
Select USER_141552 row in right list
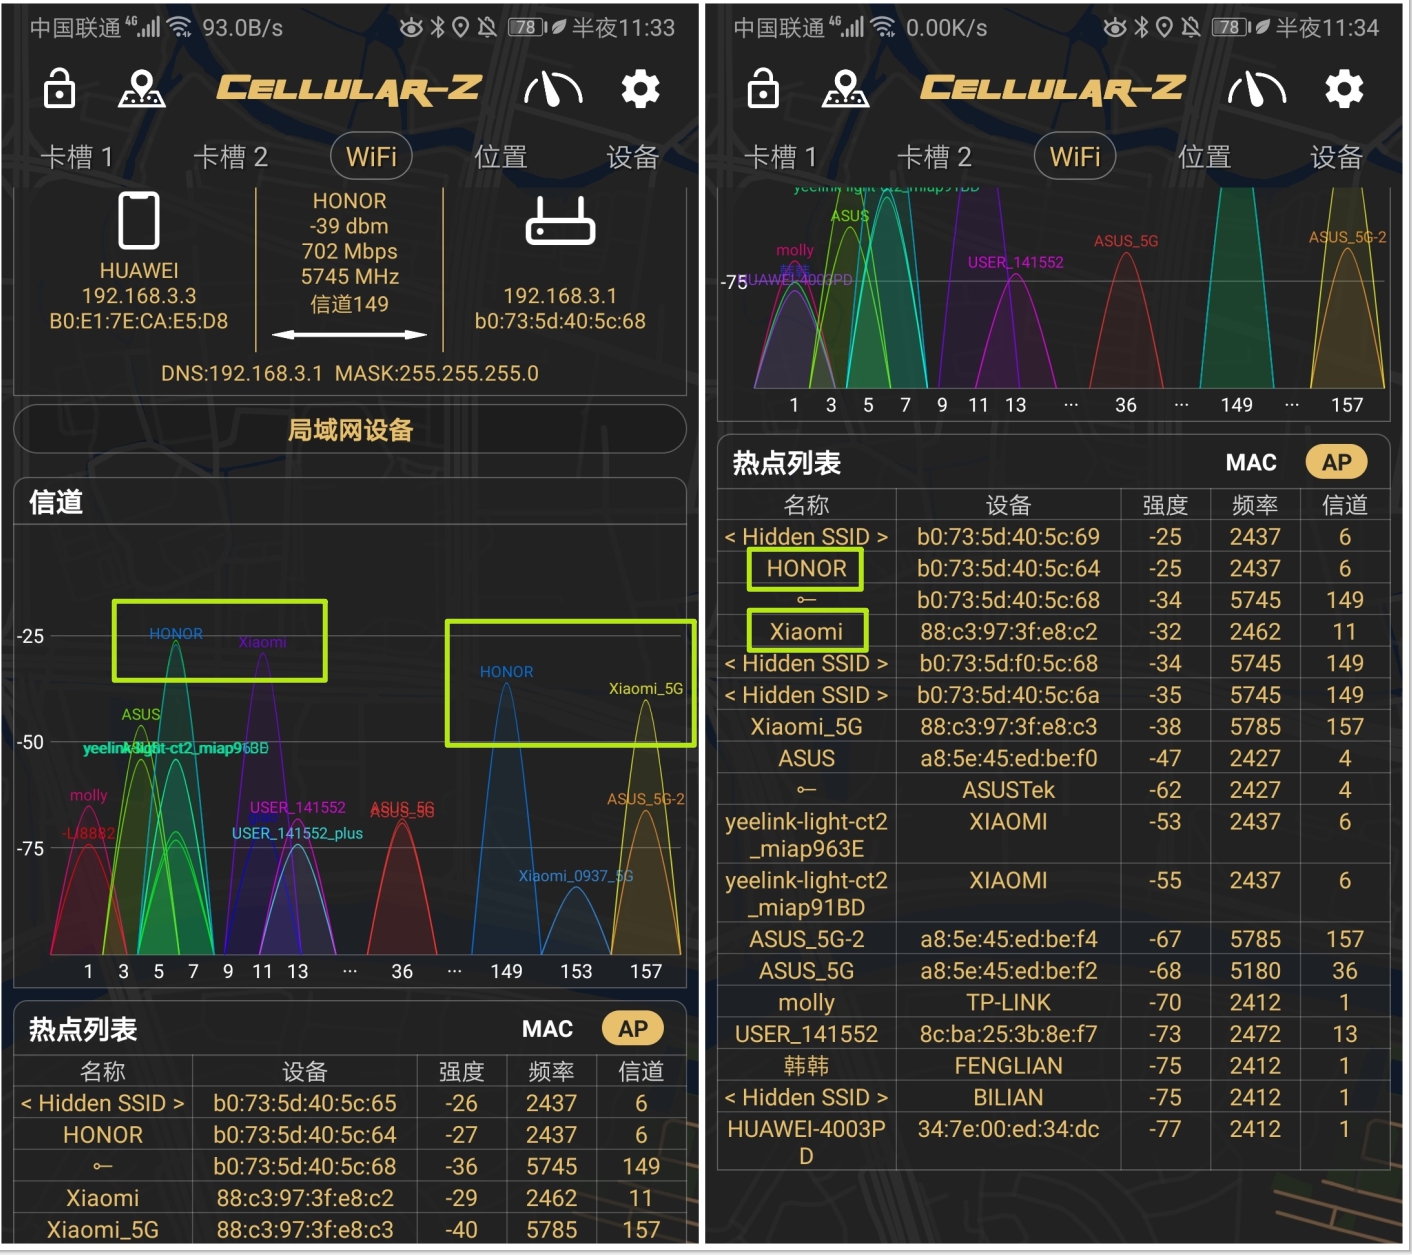point(1054,1034)
